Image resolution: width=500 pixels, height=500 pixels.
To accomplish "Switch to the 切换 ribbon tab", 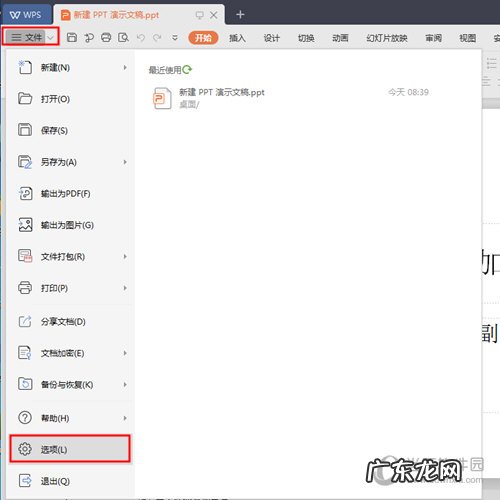I will (306, 38).
